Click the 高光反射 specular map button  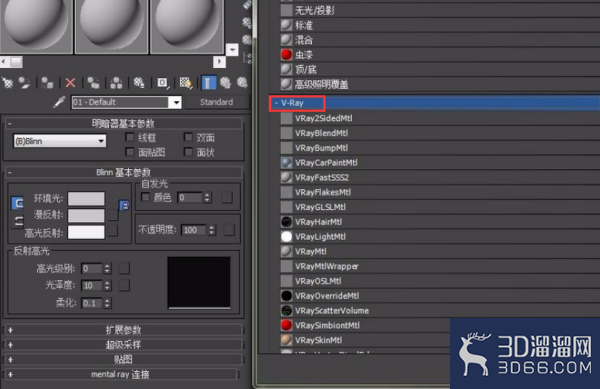click(x=113, y=231)
